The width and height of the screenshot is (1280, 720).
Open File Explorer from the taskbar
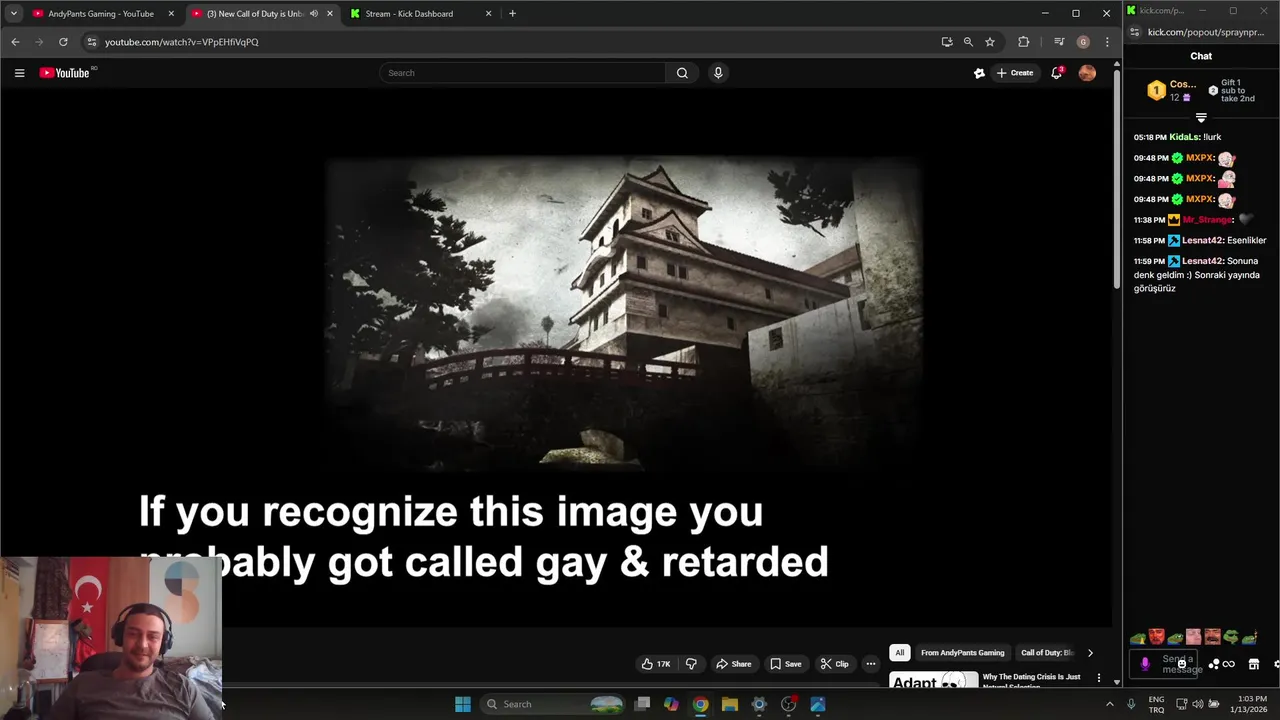[x=730, y=704]
